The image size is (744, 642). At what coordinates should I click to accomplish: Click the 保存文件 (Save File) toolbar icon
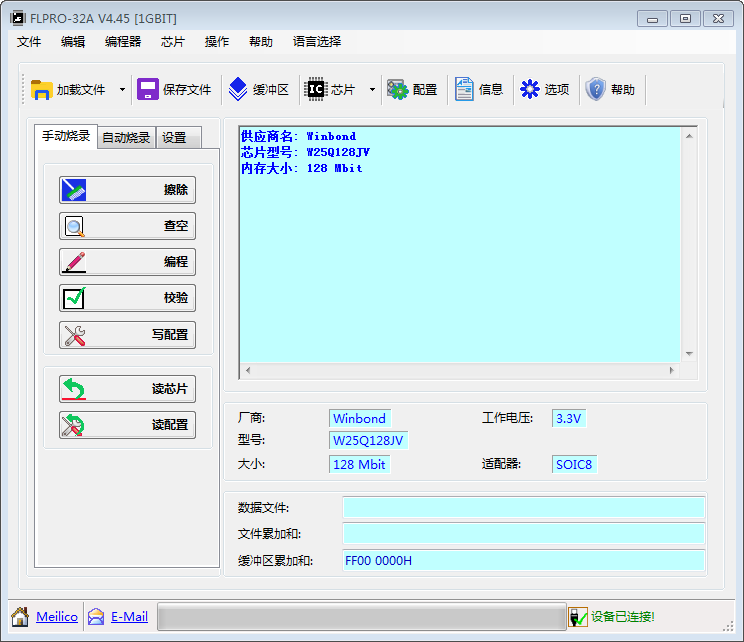click(148, 89)
